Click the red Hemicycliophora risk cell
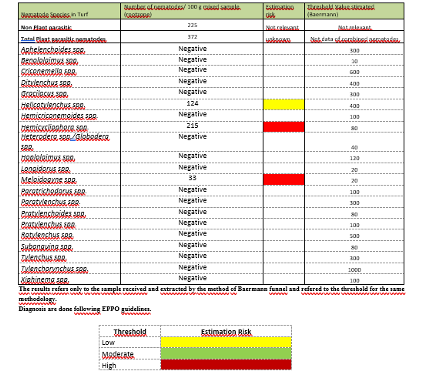 click(x=284, y=127)
